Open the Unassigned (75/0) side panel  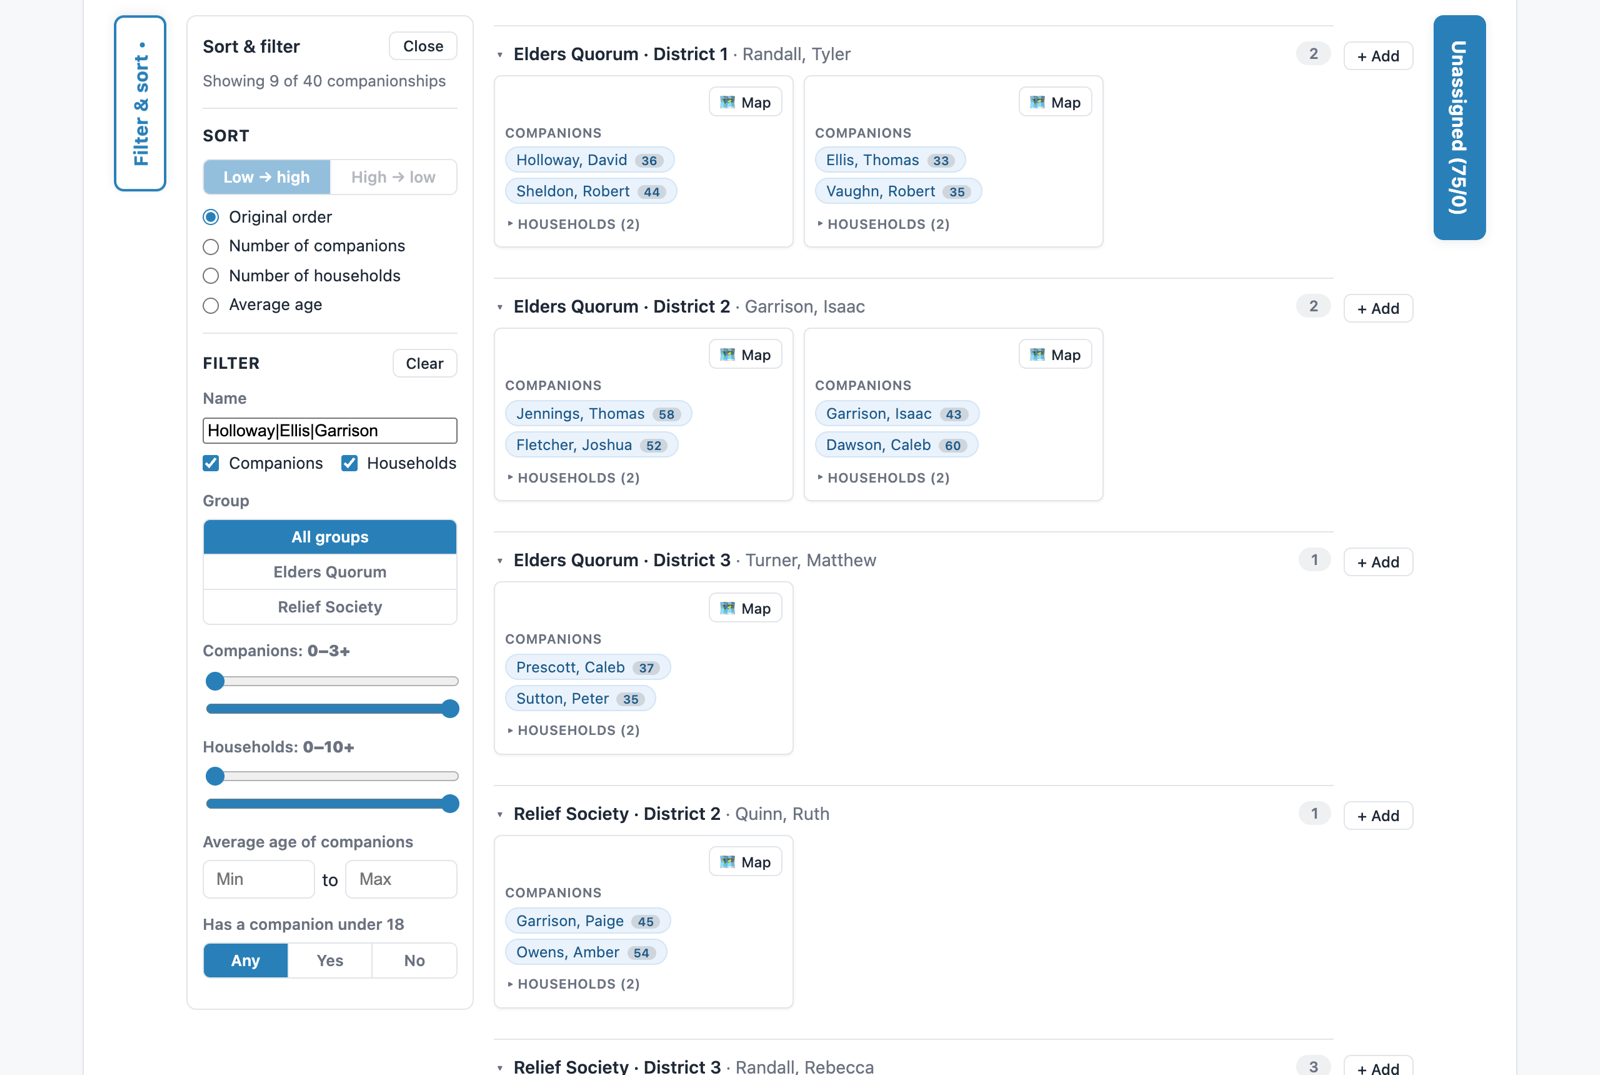1459,127
